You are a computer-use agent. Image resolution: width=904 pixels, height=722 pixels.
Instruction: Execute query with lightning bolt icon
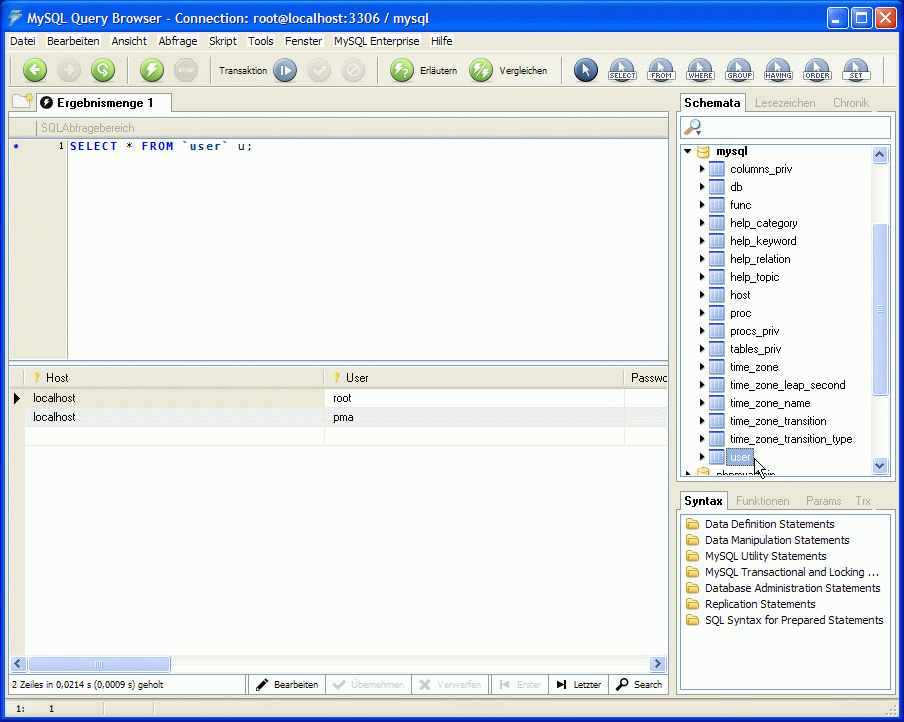[x=152, y=70]
